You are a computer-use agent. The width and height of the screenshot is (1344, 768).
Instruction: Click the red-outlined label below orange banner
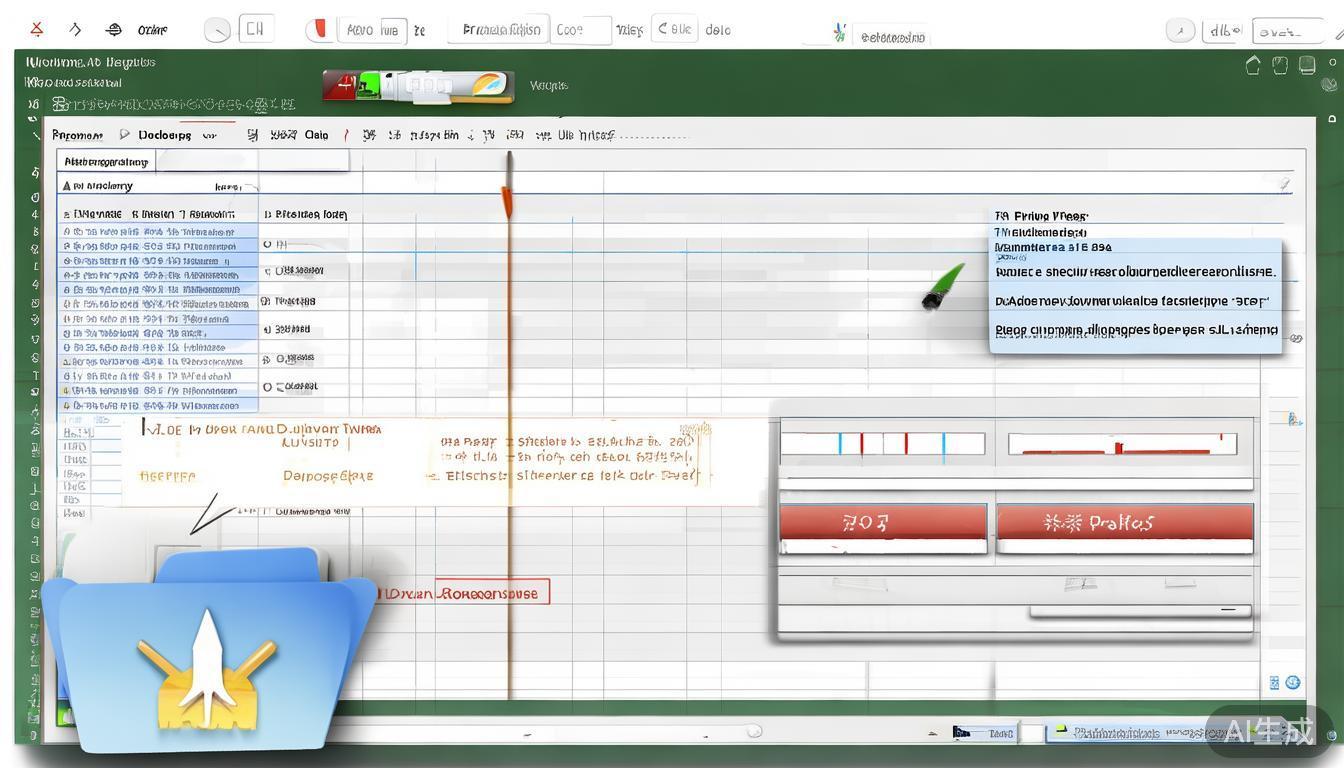(x=463, y=593)
